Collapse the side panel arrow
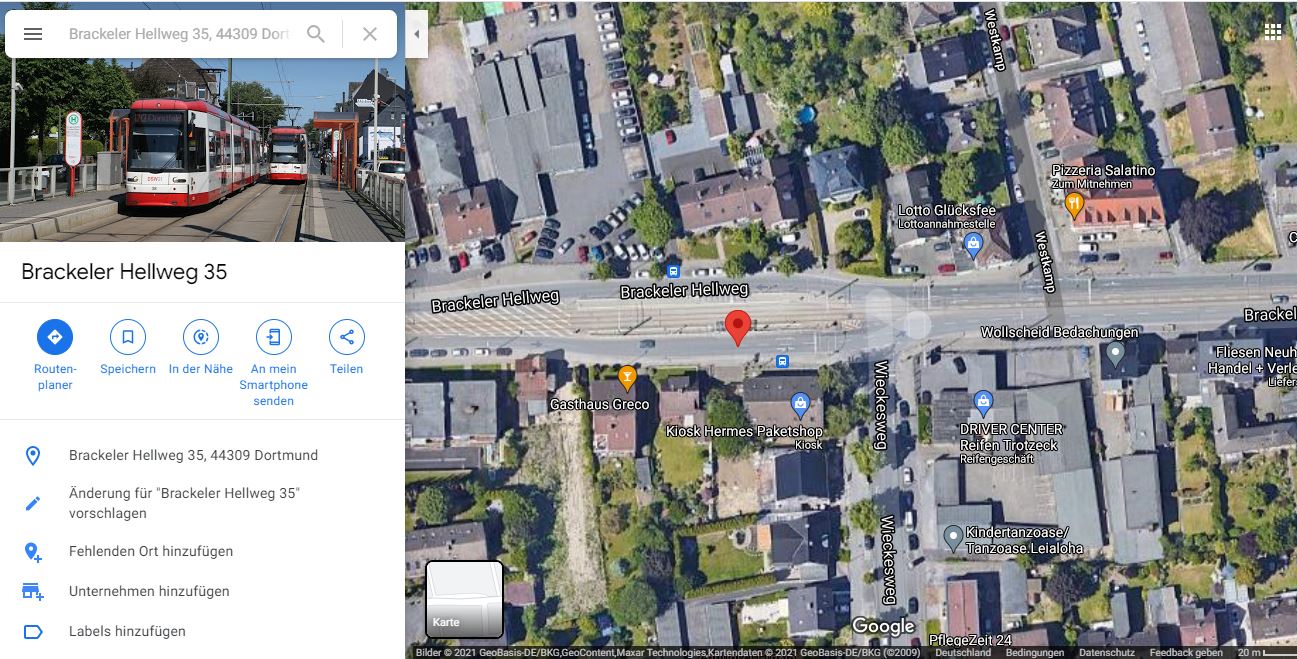This screenshot has width=1297, height=659. pyautogui.click(x=417, y=34)
